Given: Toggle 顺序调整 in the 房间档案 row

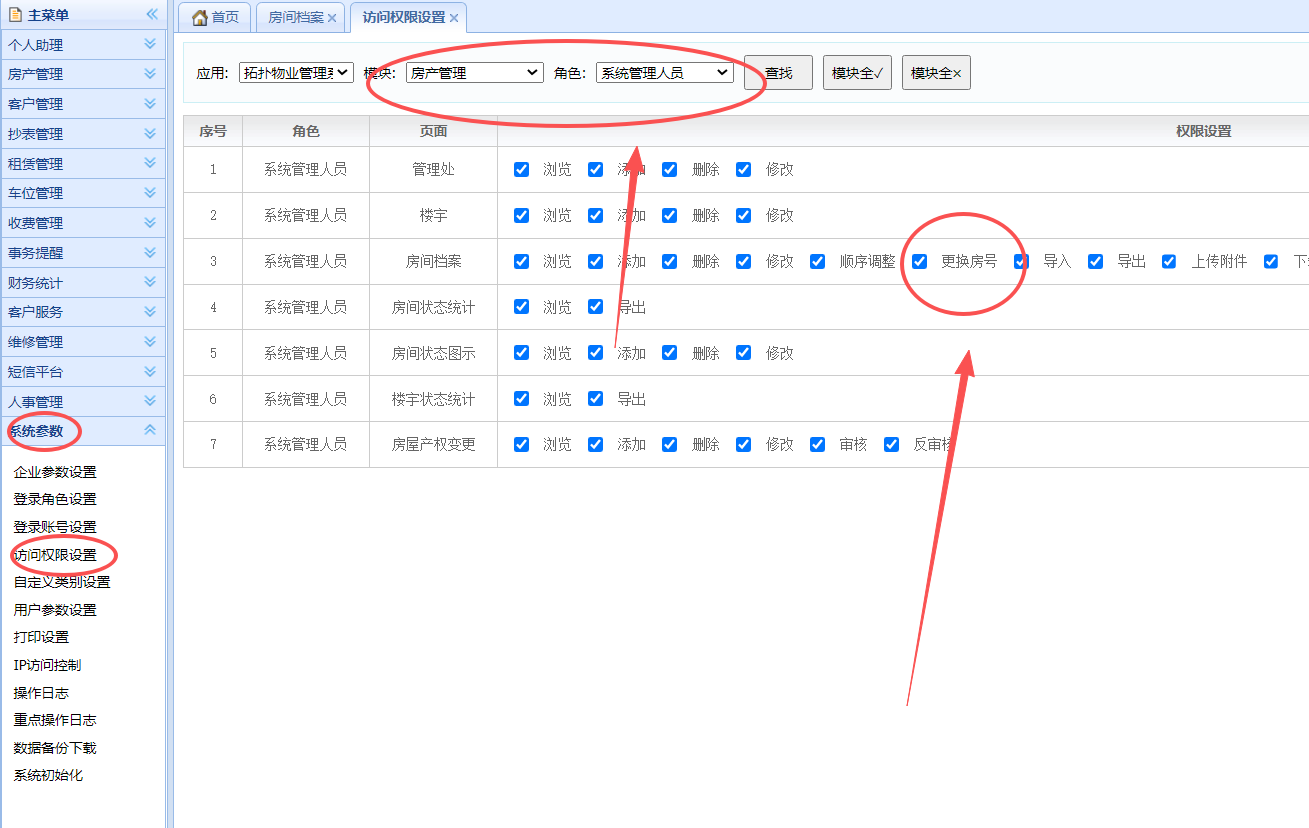Looking at the screenshot, I should [817, 261].
